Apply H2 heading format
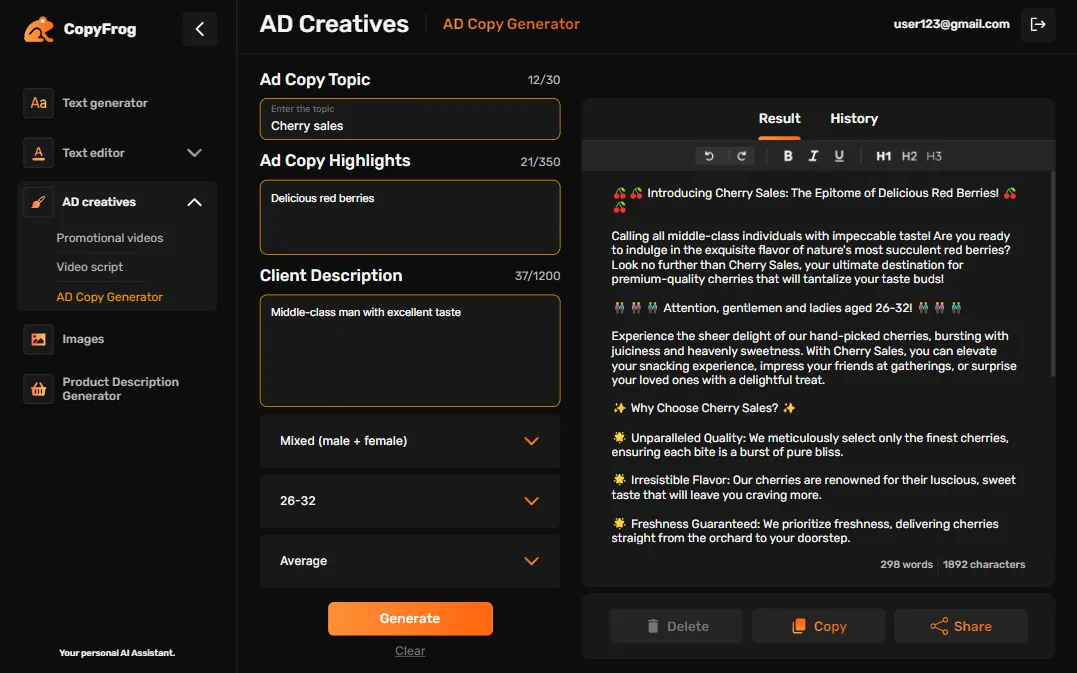Image resolution: width=1077 pixels, height=673 pixels. tap(907, 156)
